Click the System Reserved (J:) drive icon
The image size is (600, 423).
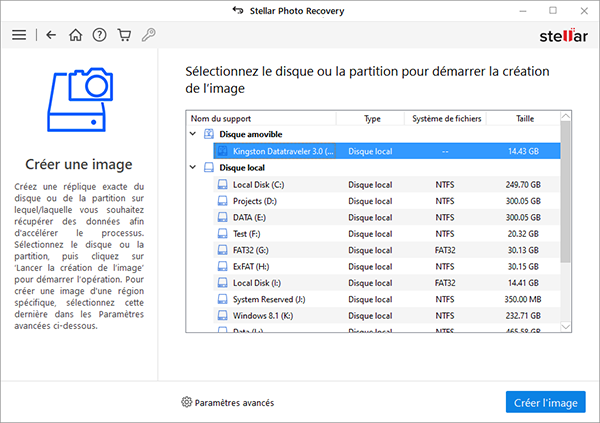222,299
